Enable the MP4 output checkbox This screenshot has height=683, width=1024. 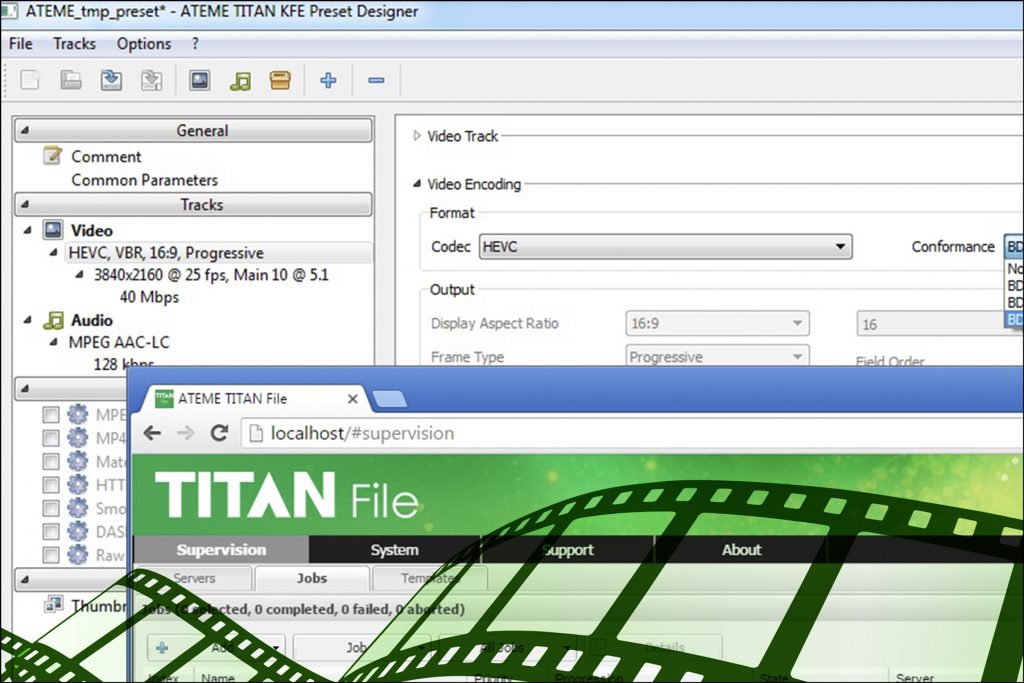click(x=50, y=438)
